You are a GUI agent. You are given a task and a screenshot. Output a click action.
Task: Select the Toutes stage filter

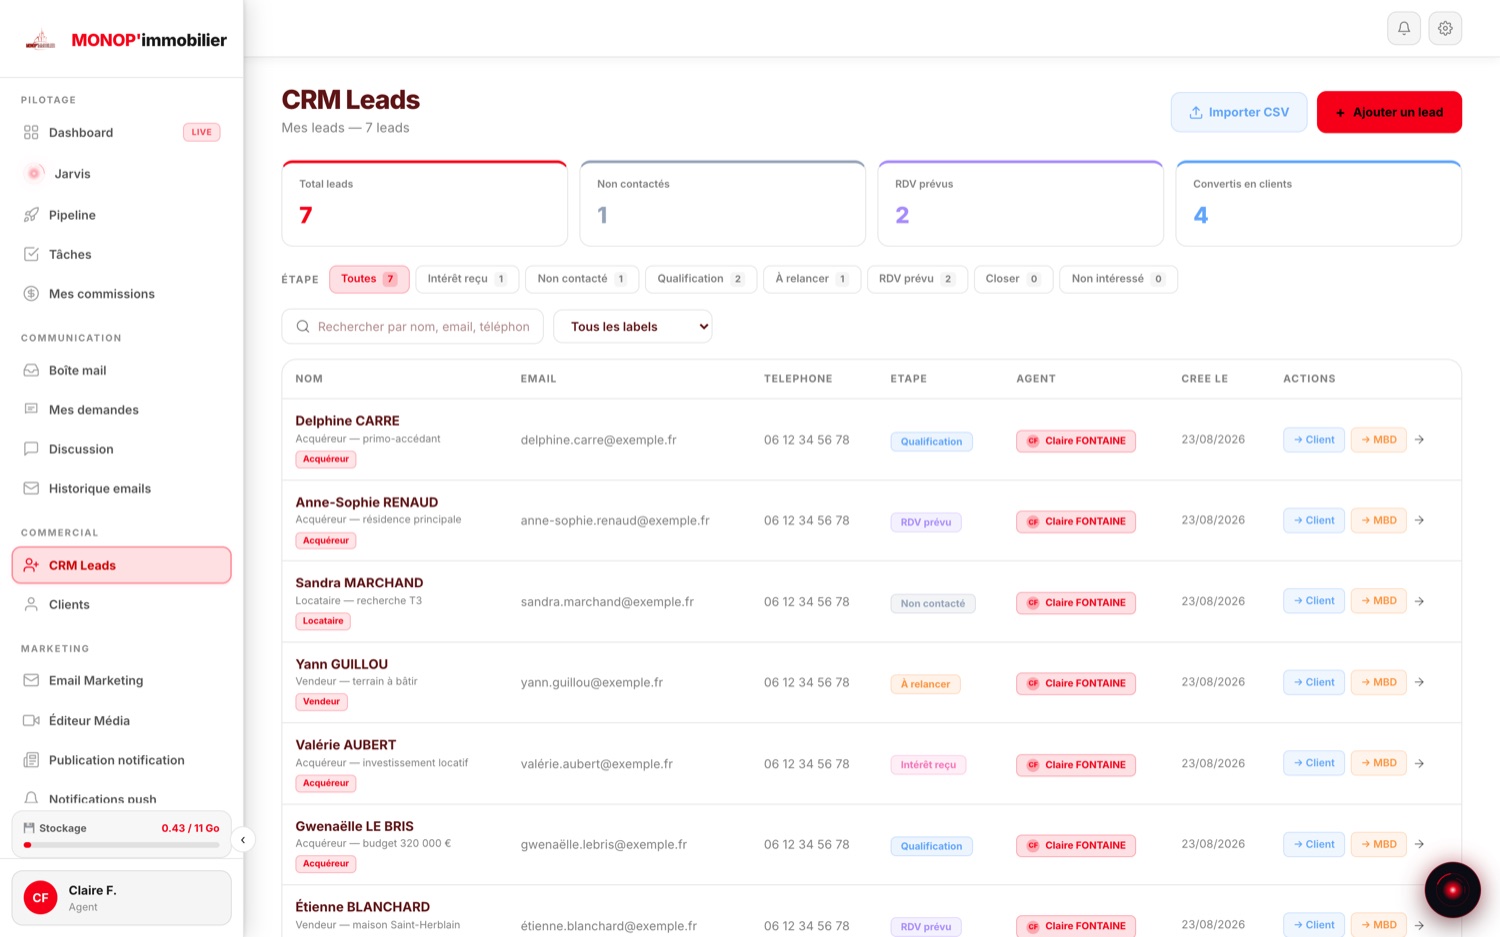point(369,279)
